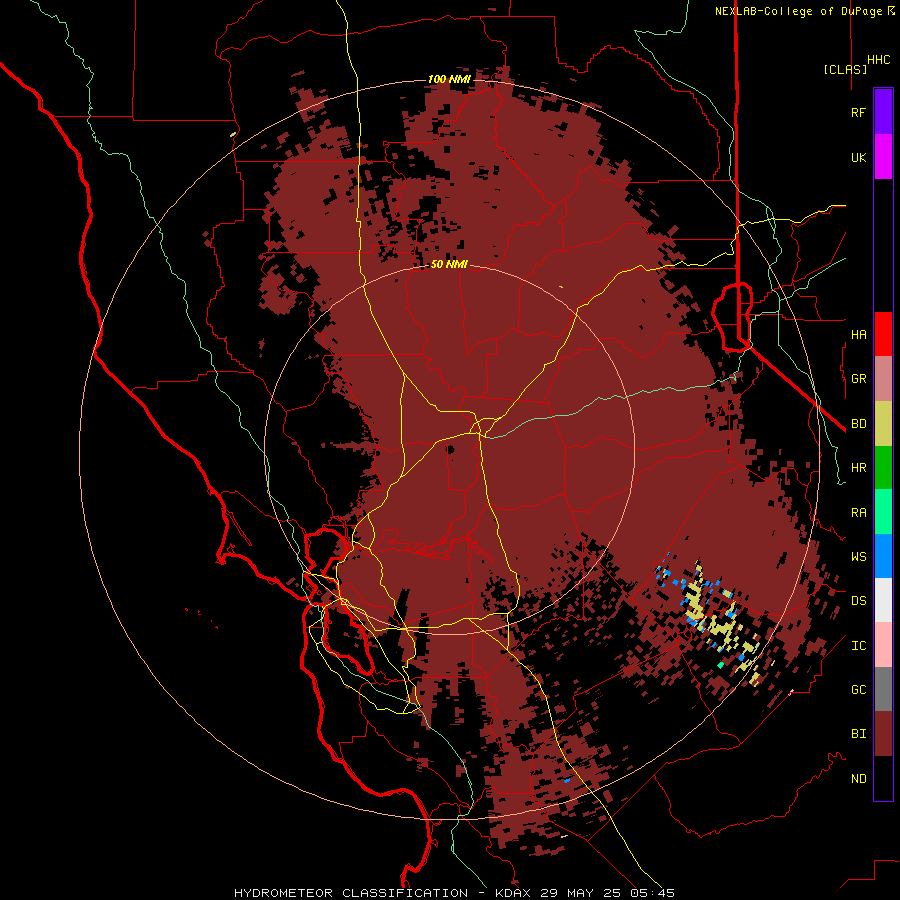Click the "KDAX" radar station identifier
900x900 pixels.
click(x=513, y=893)
